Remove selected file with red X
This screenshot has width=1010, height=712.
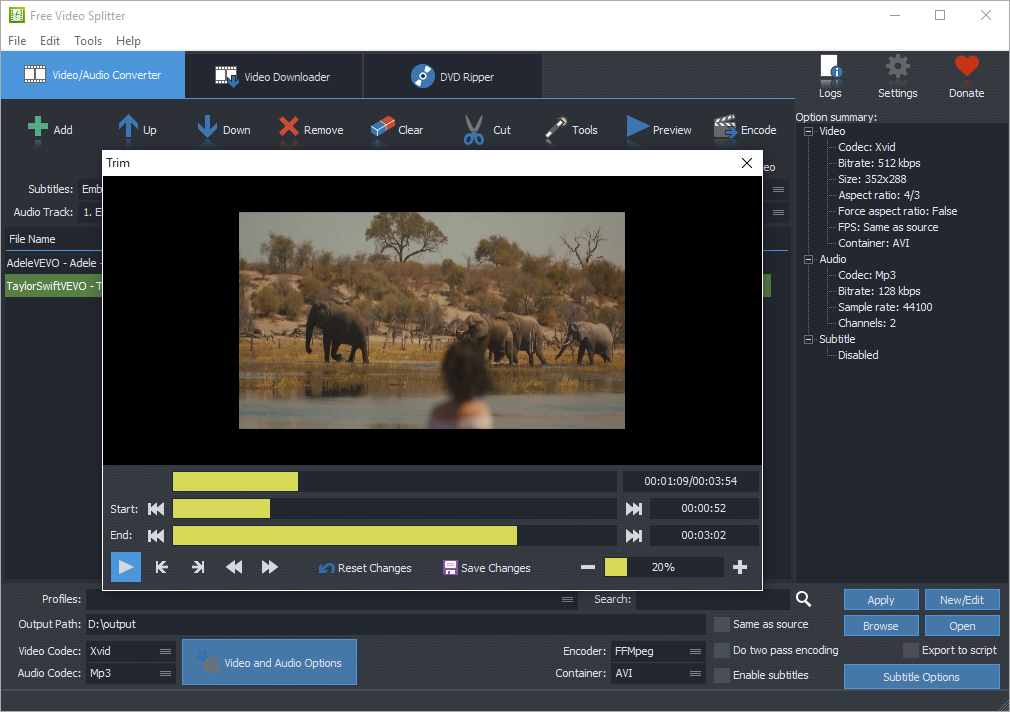289,127
